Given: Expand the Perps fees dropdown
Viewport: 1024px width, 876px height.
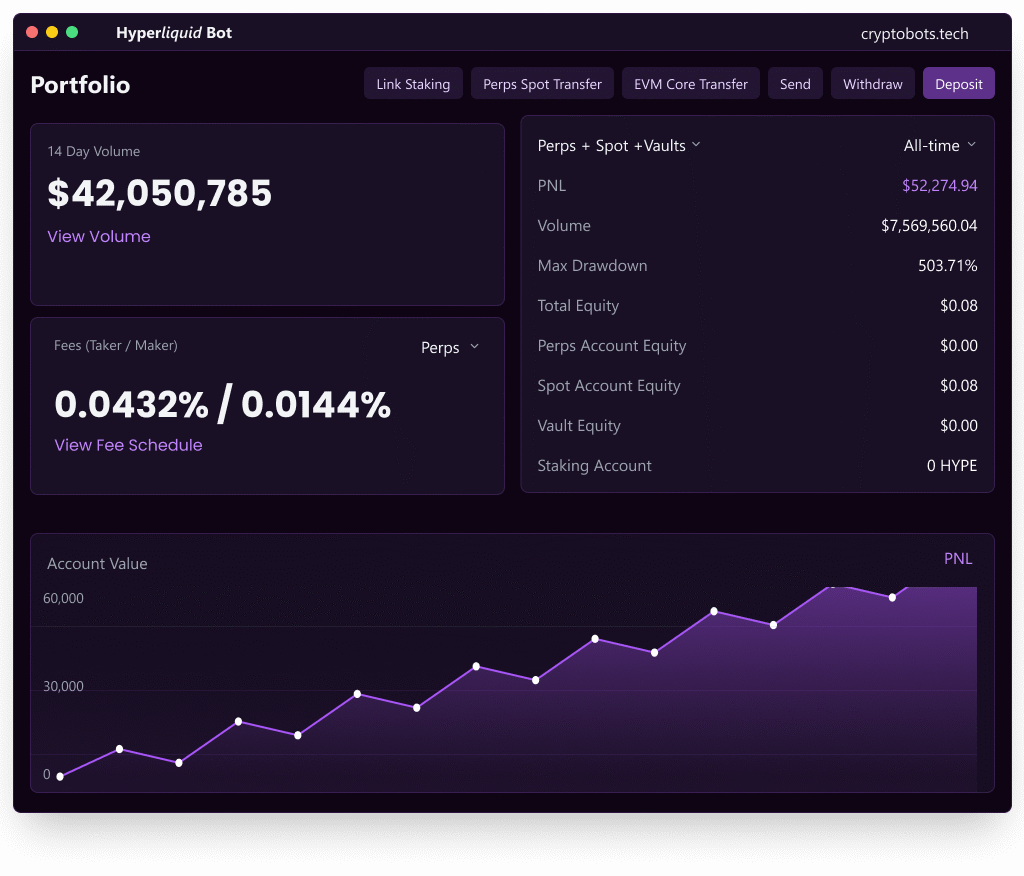Looking at the screenshot, I should tap(450, 348).
